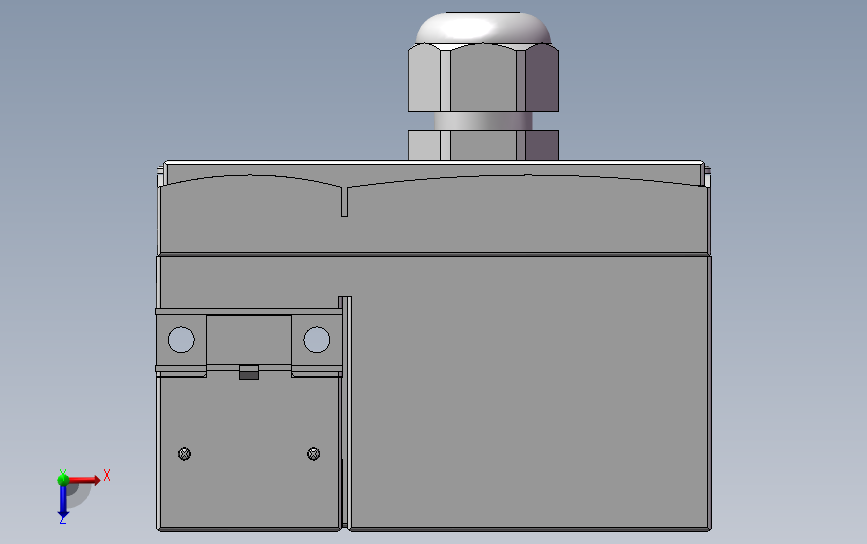Select the left screw on the lower-left panel

(x=185, y=454)
